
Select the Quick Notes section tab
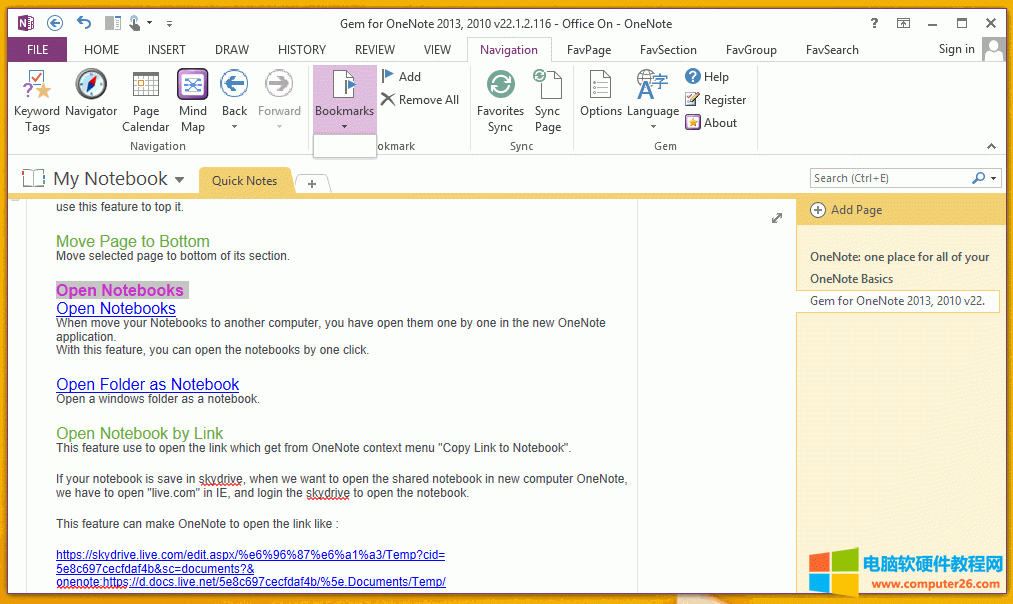tap(244, 181)
